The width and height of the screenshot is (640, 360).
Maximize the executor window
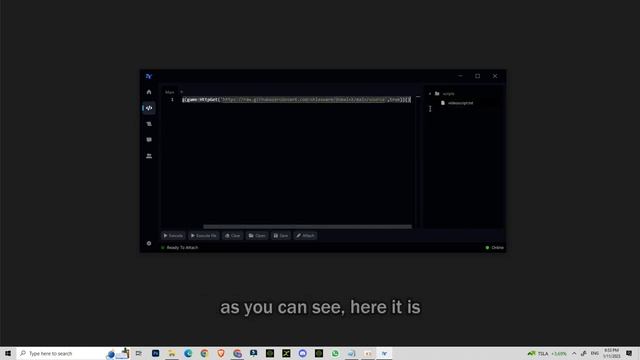(478, 76)
